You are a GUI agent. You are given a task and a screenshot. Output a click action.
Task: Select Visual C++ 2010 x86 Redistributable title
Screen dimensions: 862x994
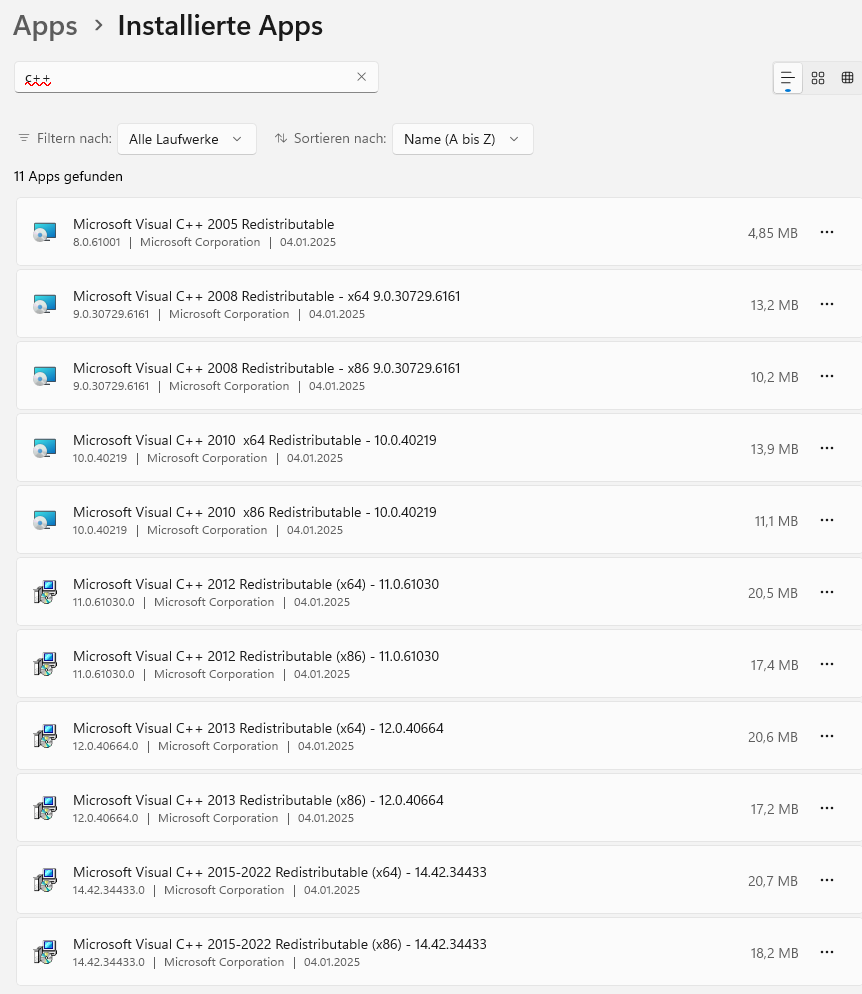[255, 512]
